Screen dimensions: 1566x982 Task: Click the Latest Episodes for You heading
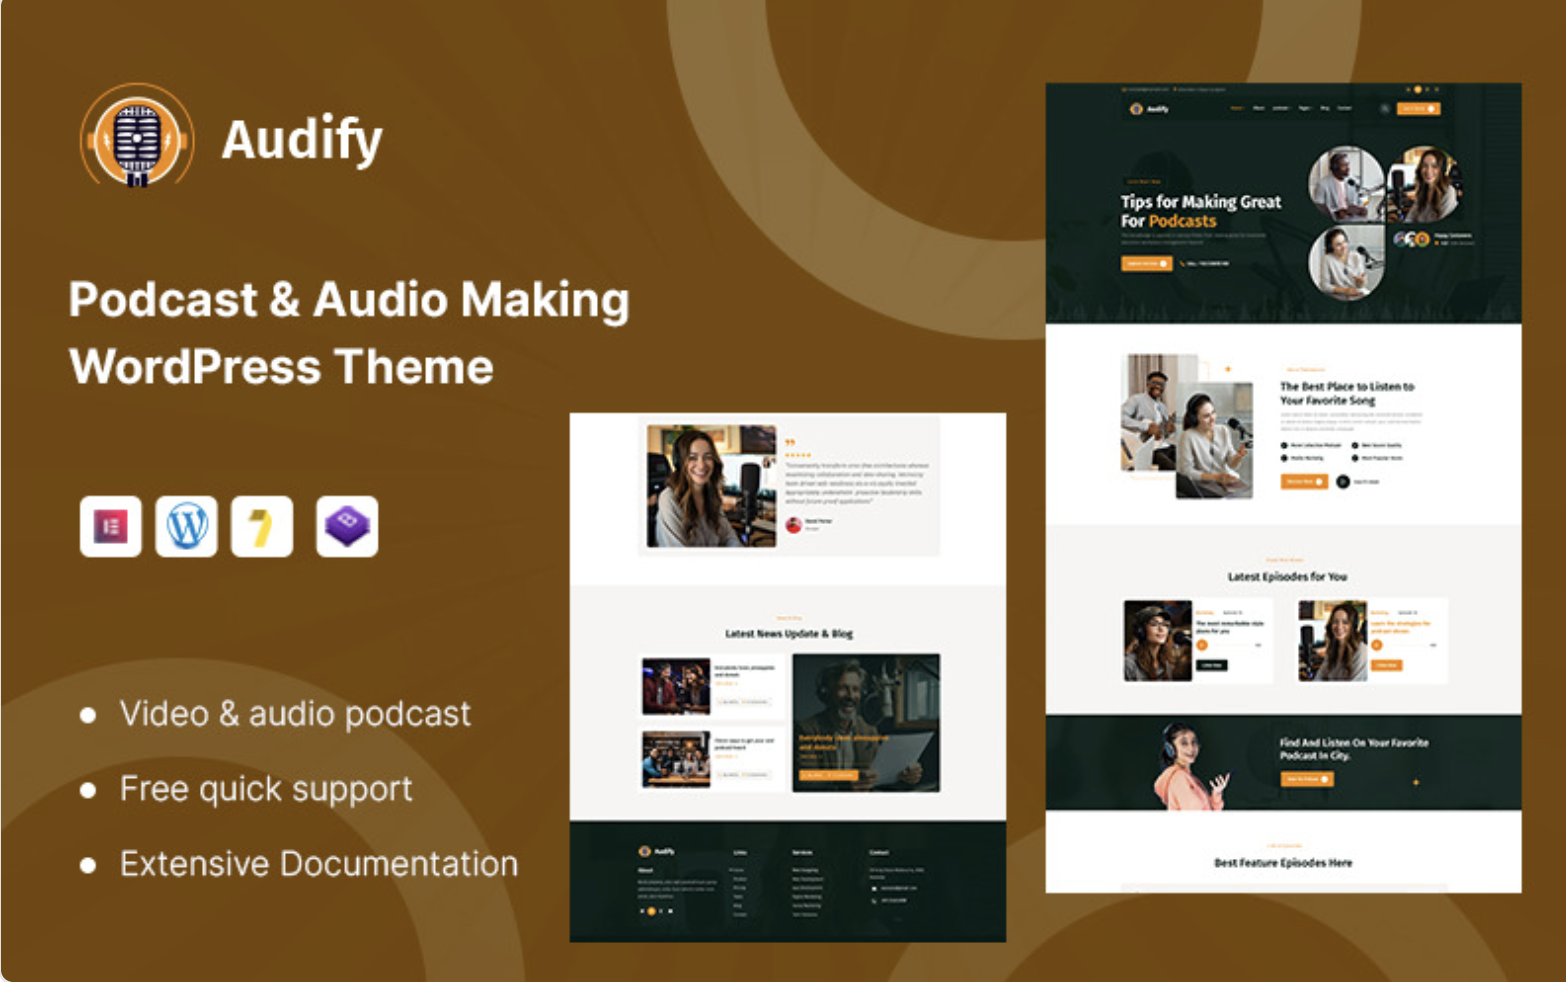(1287, 576)
